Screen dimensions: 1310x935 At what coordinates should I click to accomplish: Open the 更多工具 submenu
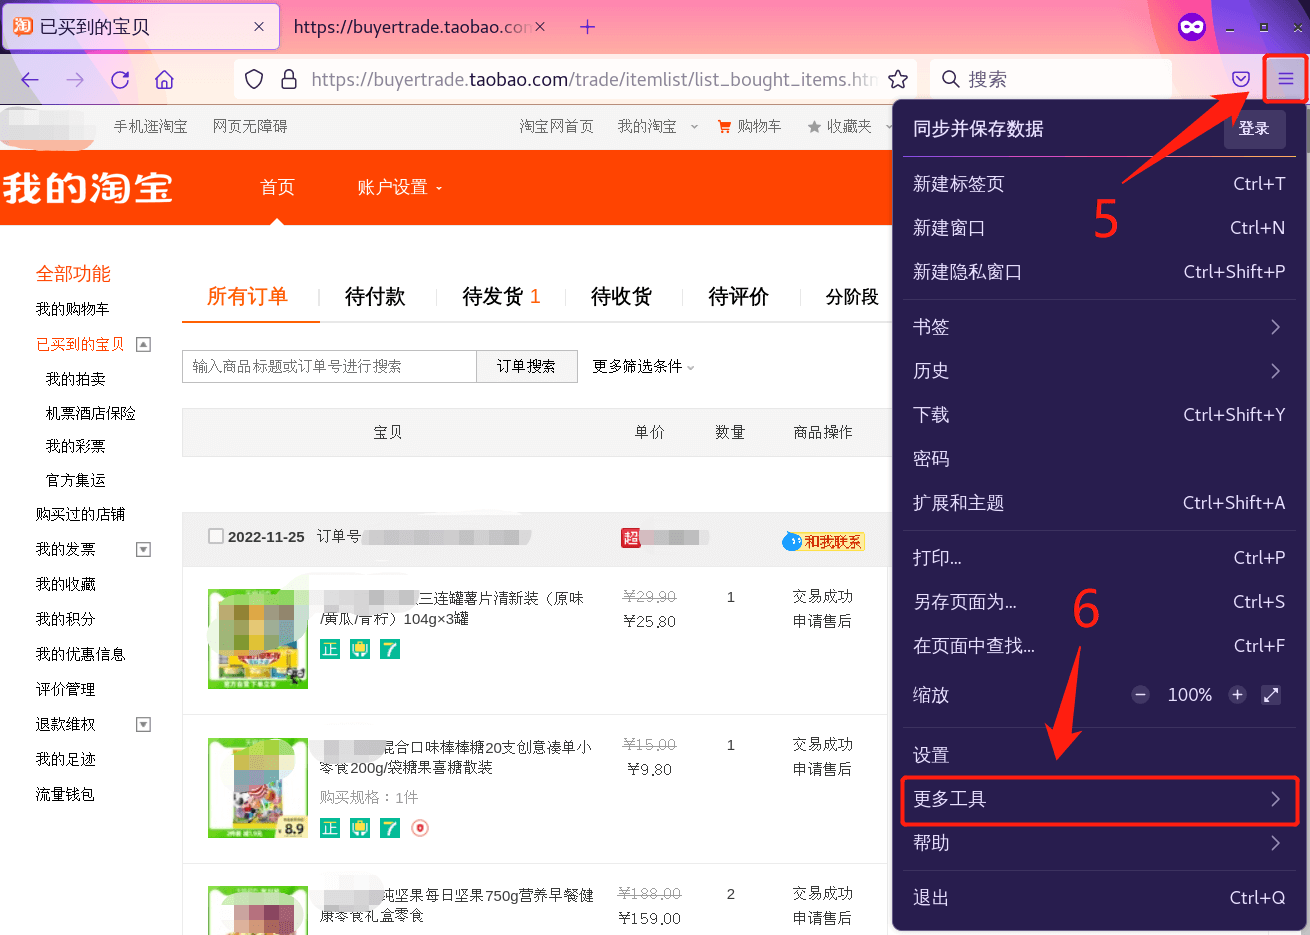tap(1097, 799)
